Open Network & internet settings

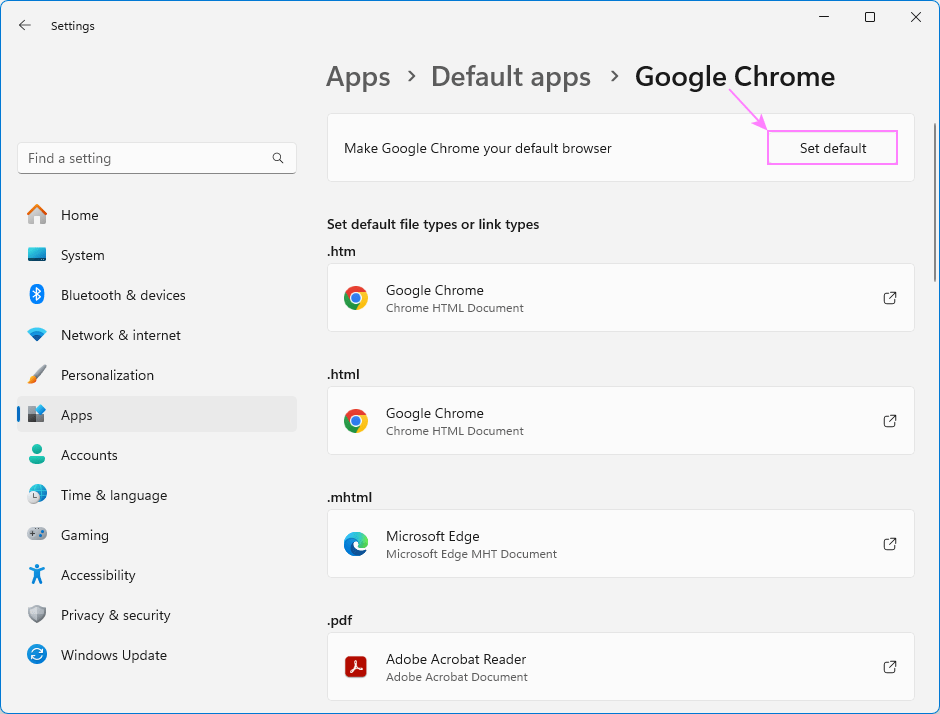pyautogui.click(x=156, y=335)
